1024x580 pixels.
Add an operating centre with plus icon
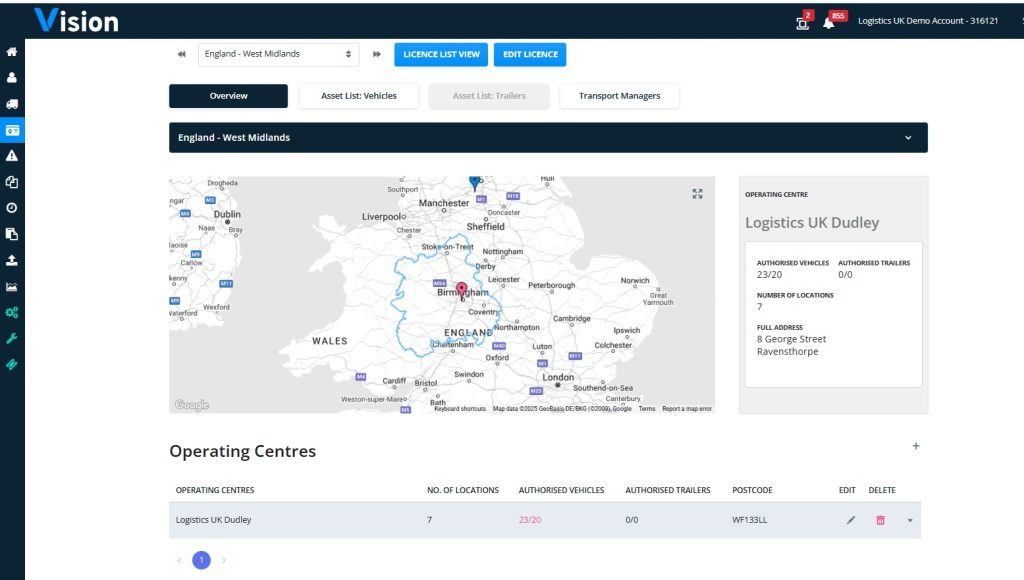916,446
